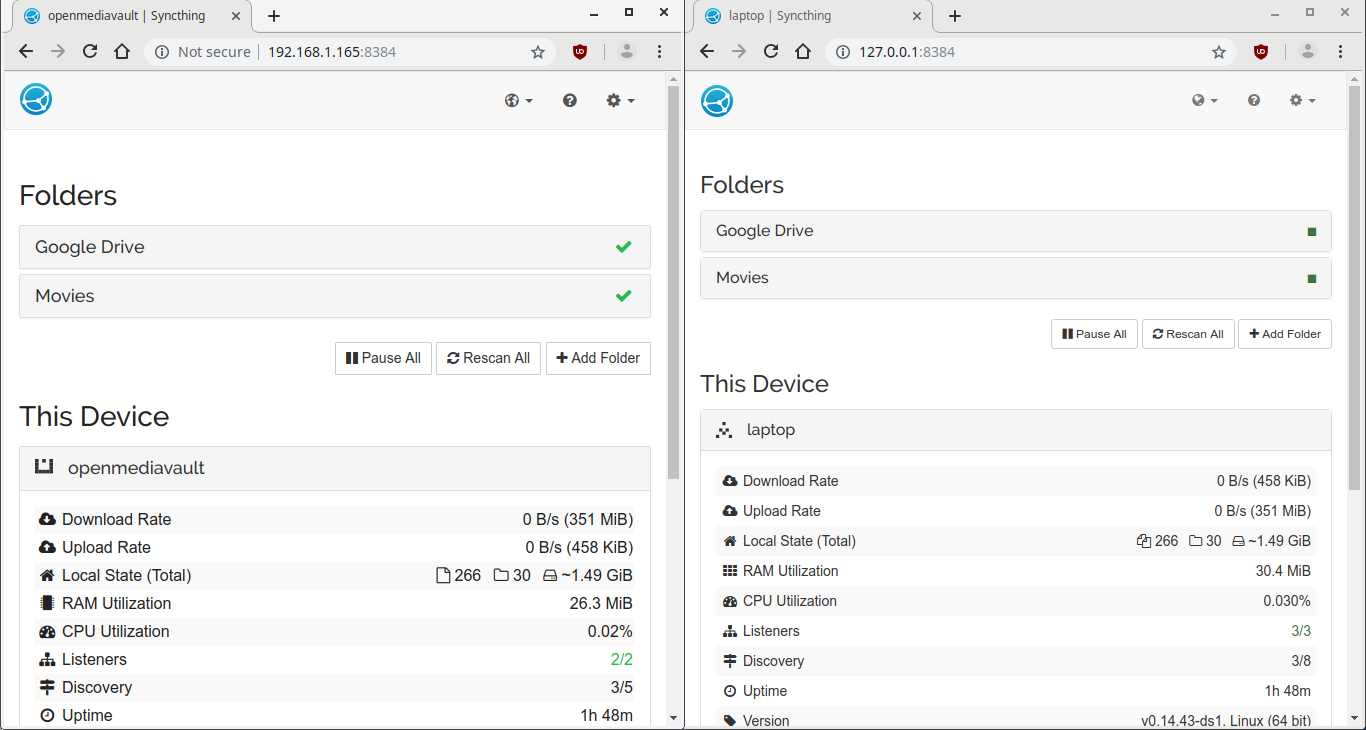Click Listeners sitemap icon in openmediavault

[x=47, y=659]
